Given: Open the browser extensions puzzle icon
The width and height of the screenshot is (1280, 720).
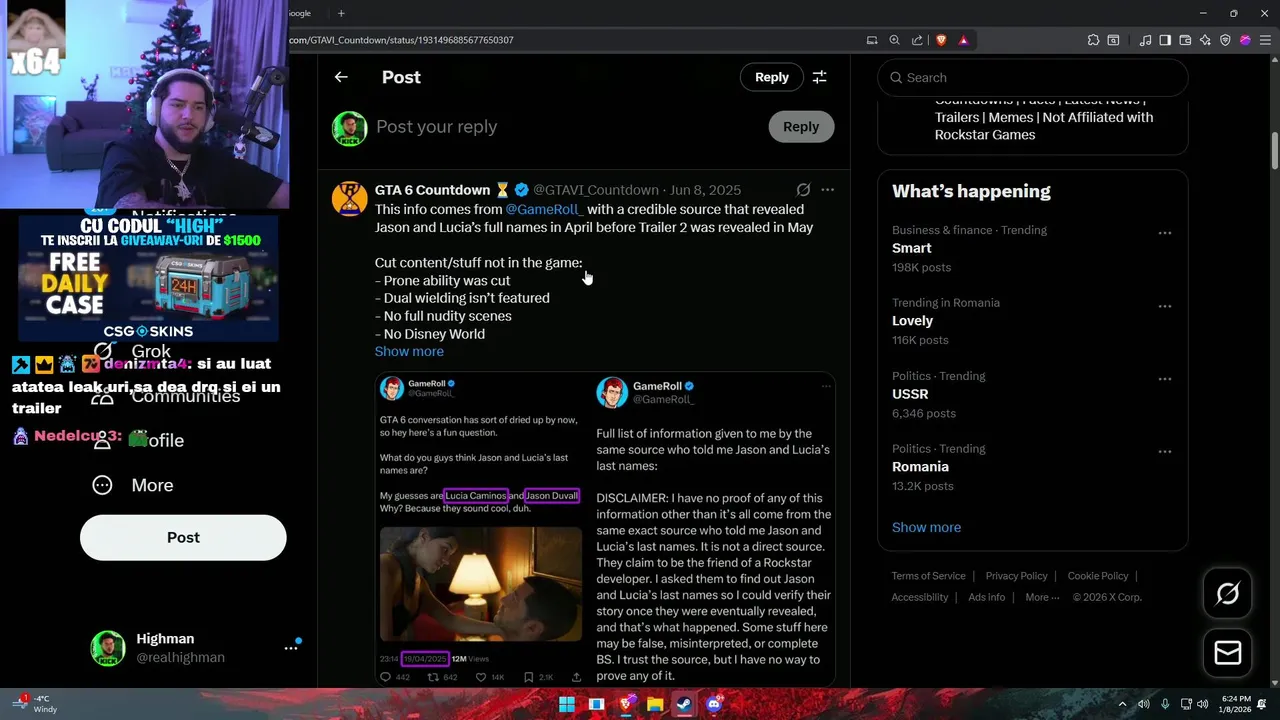Looking at the screenshot, I should (x=1093, y=40).
